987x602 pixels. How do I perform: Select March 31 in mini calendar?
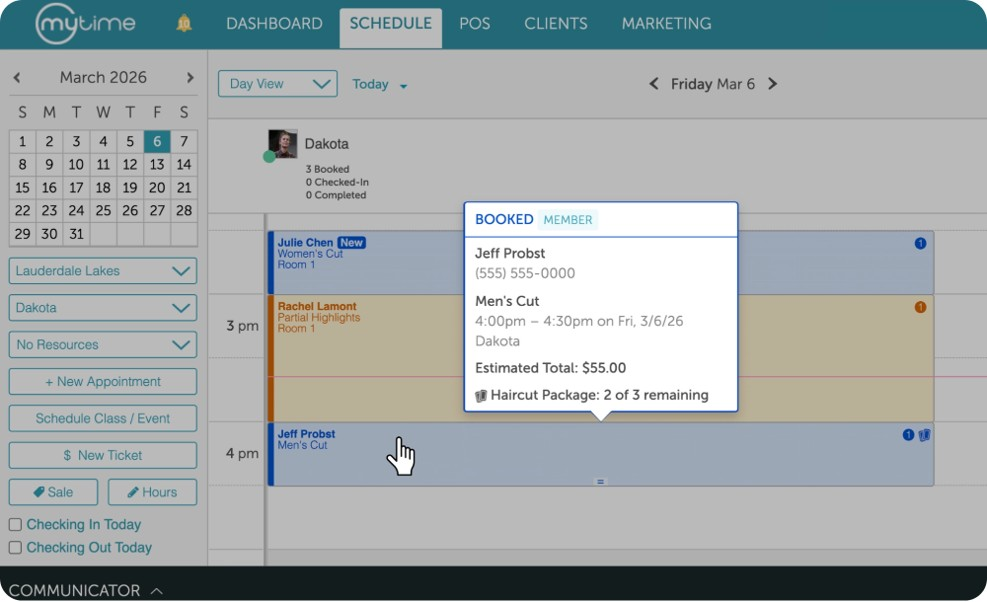click(x=76, y=234)
